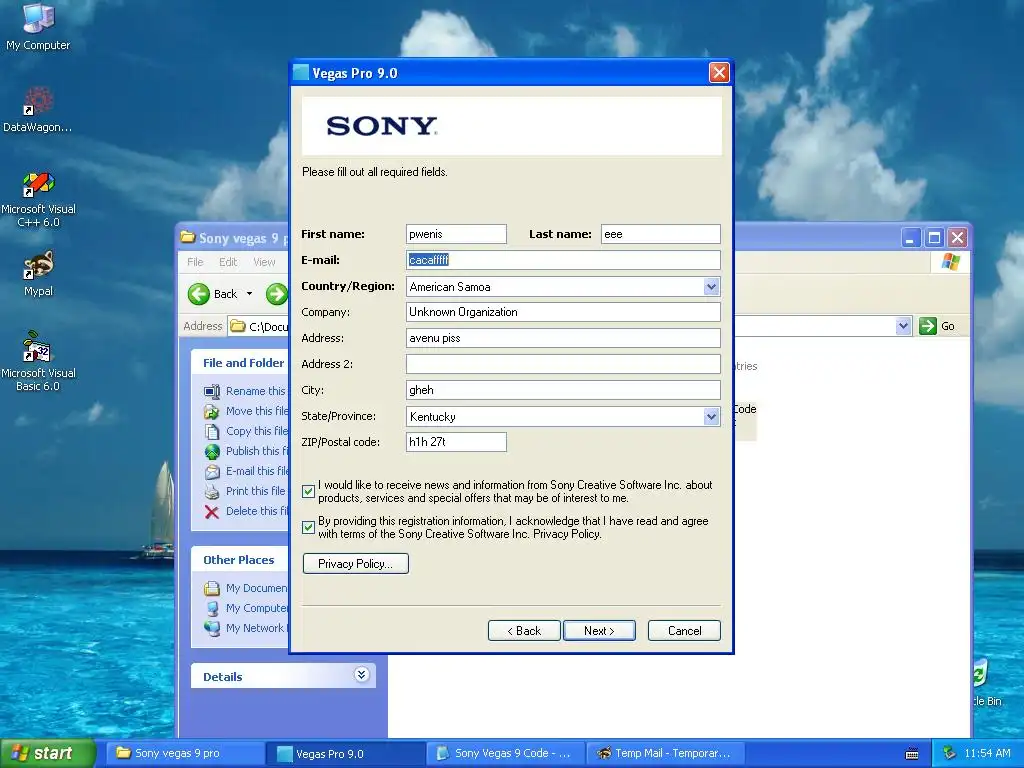Click into the E-mail field
Viewport: 1024px width, 768px height.
[563, 260]
